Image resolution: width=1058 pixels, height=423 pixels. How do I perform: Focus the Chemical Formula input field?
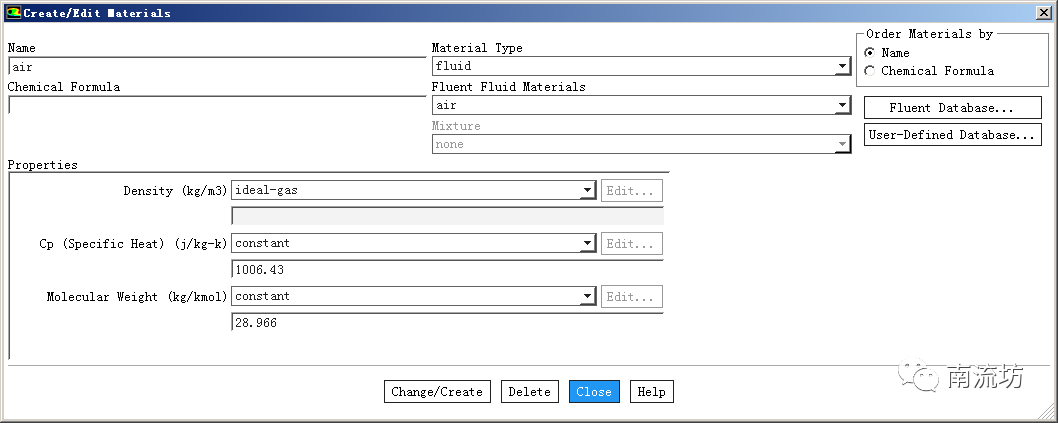click(x=215, y=105)
